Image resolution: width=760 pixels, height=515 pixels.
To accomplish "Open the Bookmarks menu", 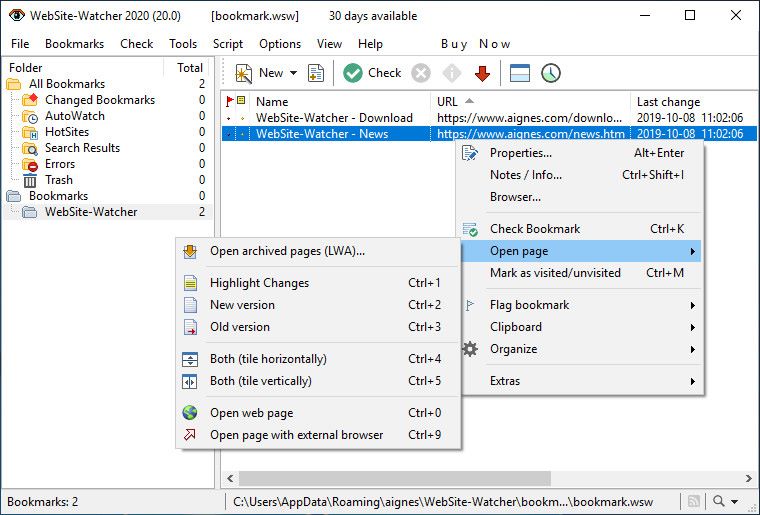I will (74, 44).
